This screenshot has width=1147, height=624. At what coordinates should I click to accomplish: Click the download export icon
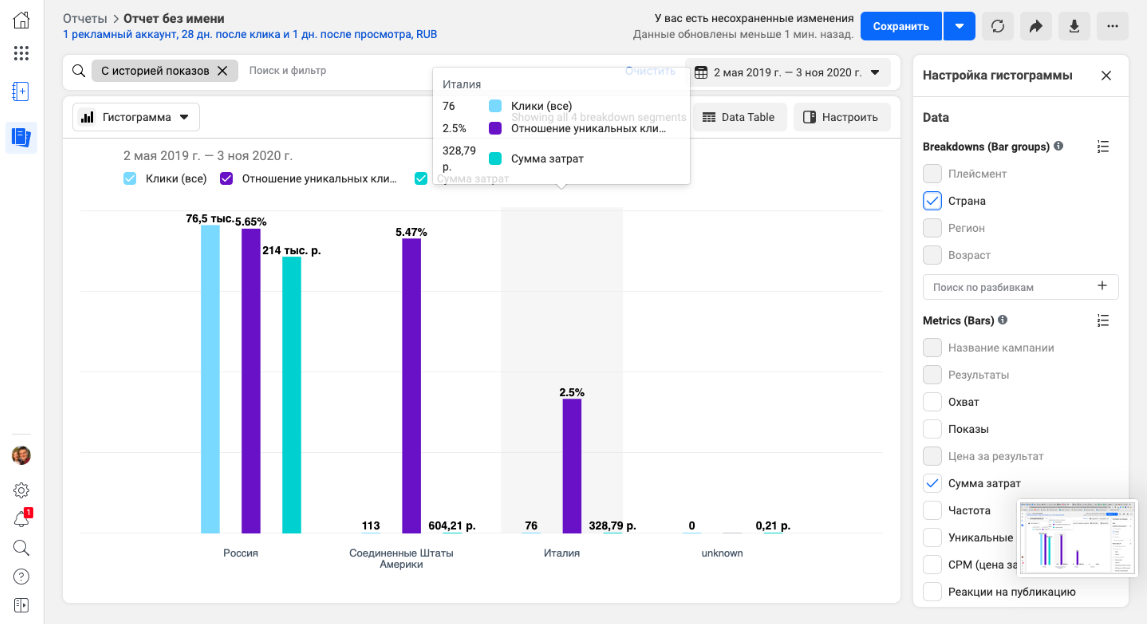point(1074,26)
